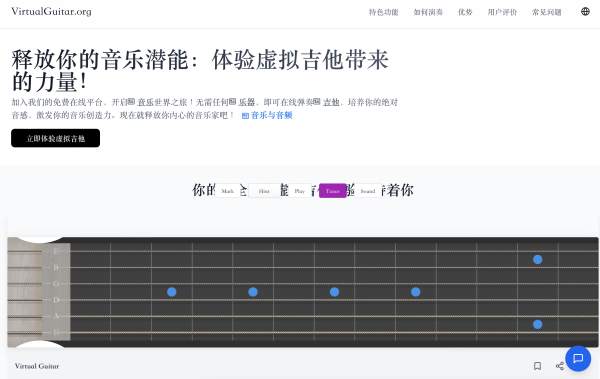The image size is (600, 379).
Task: Select the Play tab
Action: point(299,191)
